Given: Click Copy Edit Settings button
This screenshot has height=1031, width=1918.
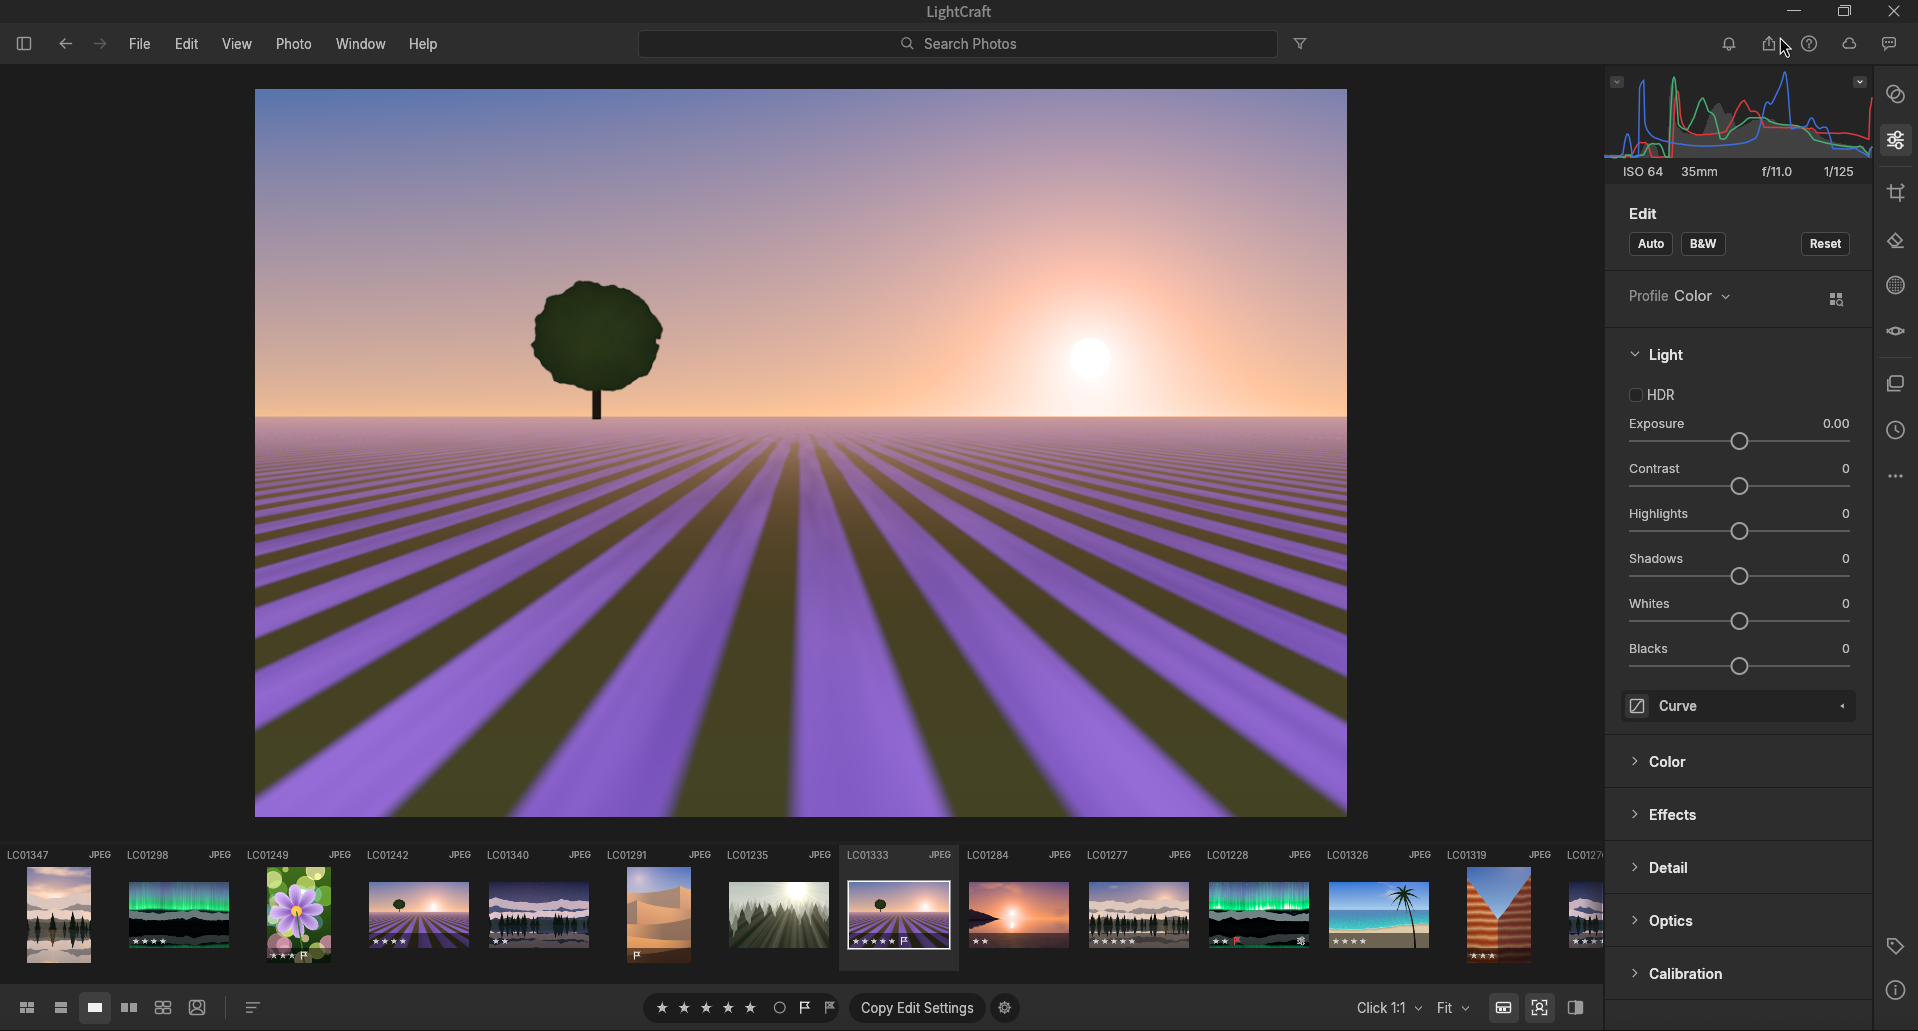Looking at the screenshot, I should pyautogui.click(x=917, y=1008).
